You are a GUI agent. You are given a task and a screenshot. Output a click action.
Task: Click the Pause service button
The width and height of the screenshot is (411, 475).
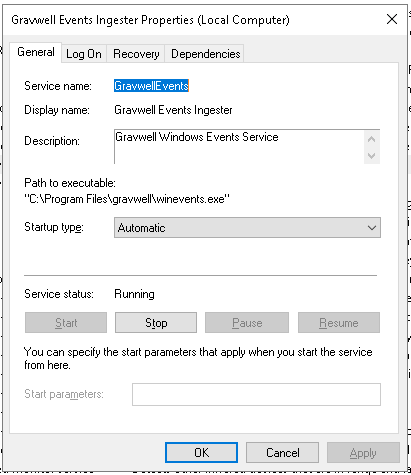point(247,323)
